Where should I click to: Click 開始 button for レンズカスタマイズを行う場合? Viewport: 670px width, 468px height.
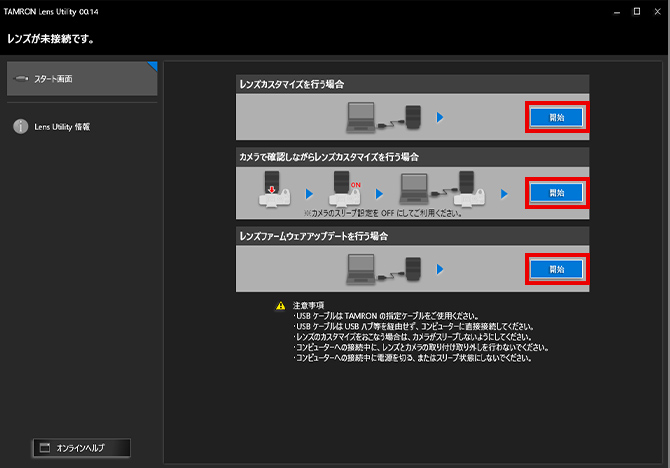(556, 117)
